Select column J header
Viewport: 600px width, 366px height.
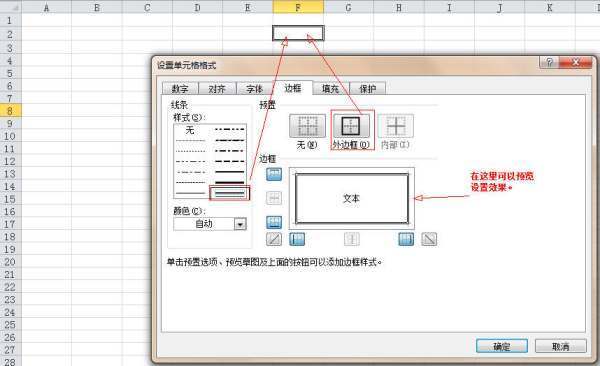point(499,7)
